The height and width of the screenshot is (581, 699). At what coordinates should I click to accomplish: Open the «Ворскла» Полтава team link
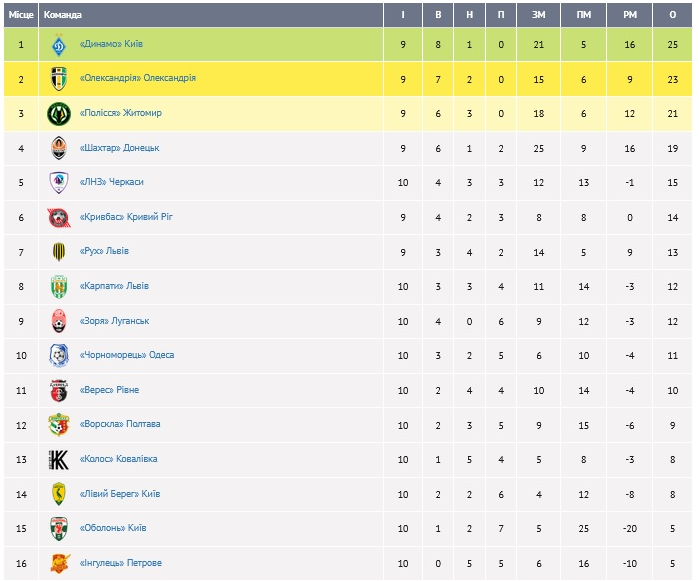click(x=119, y=424)
